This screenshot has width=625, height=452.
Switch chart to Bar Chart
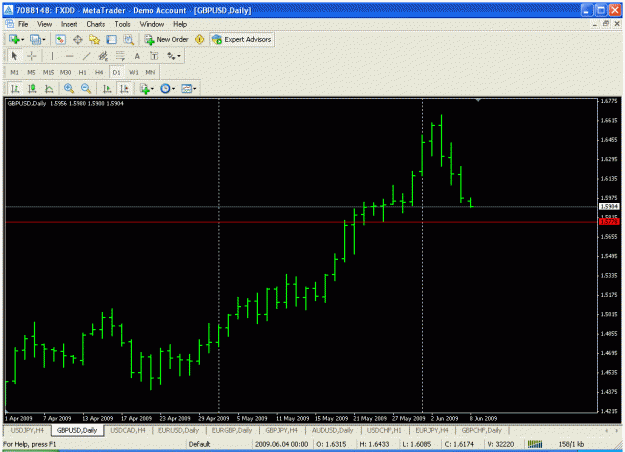[15, 88]
